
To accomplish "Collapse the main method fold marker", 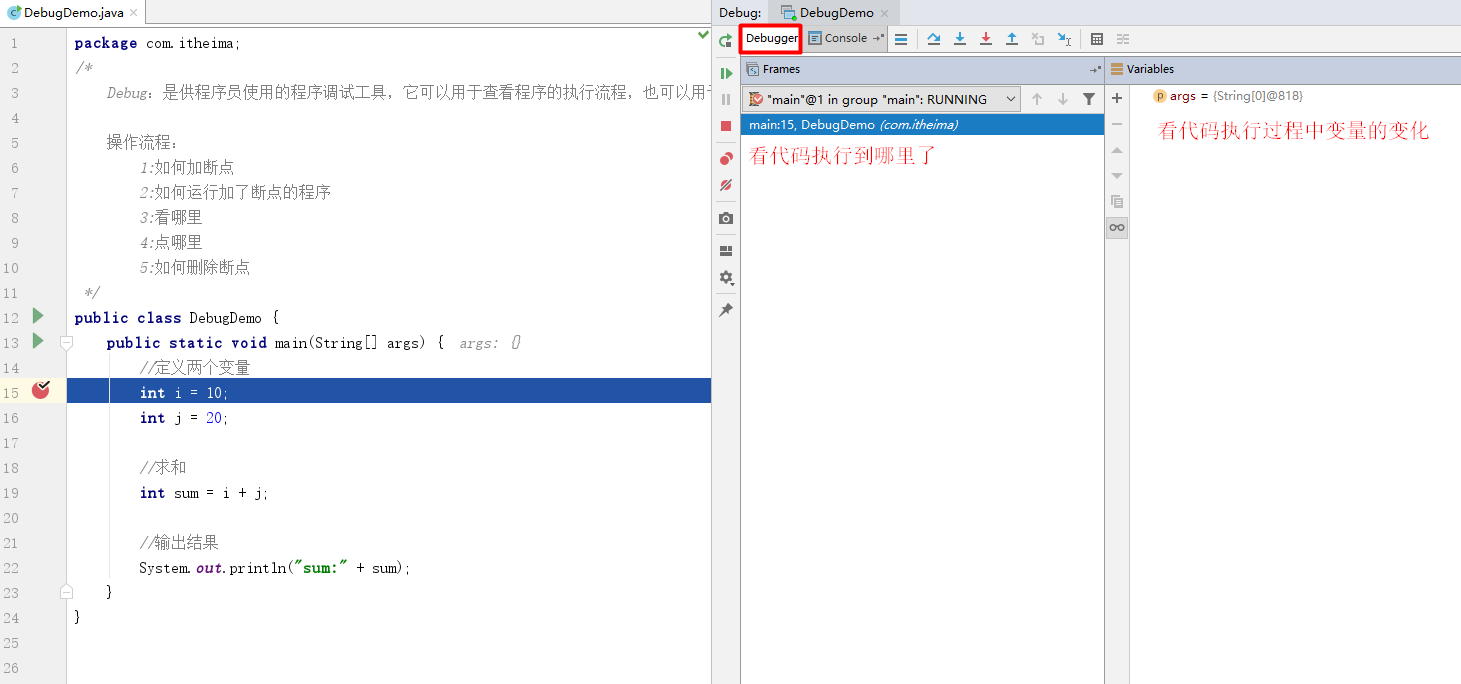I will [67, 342].
